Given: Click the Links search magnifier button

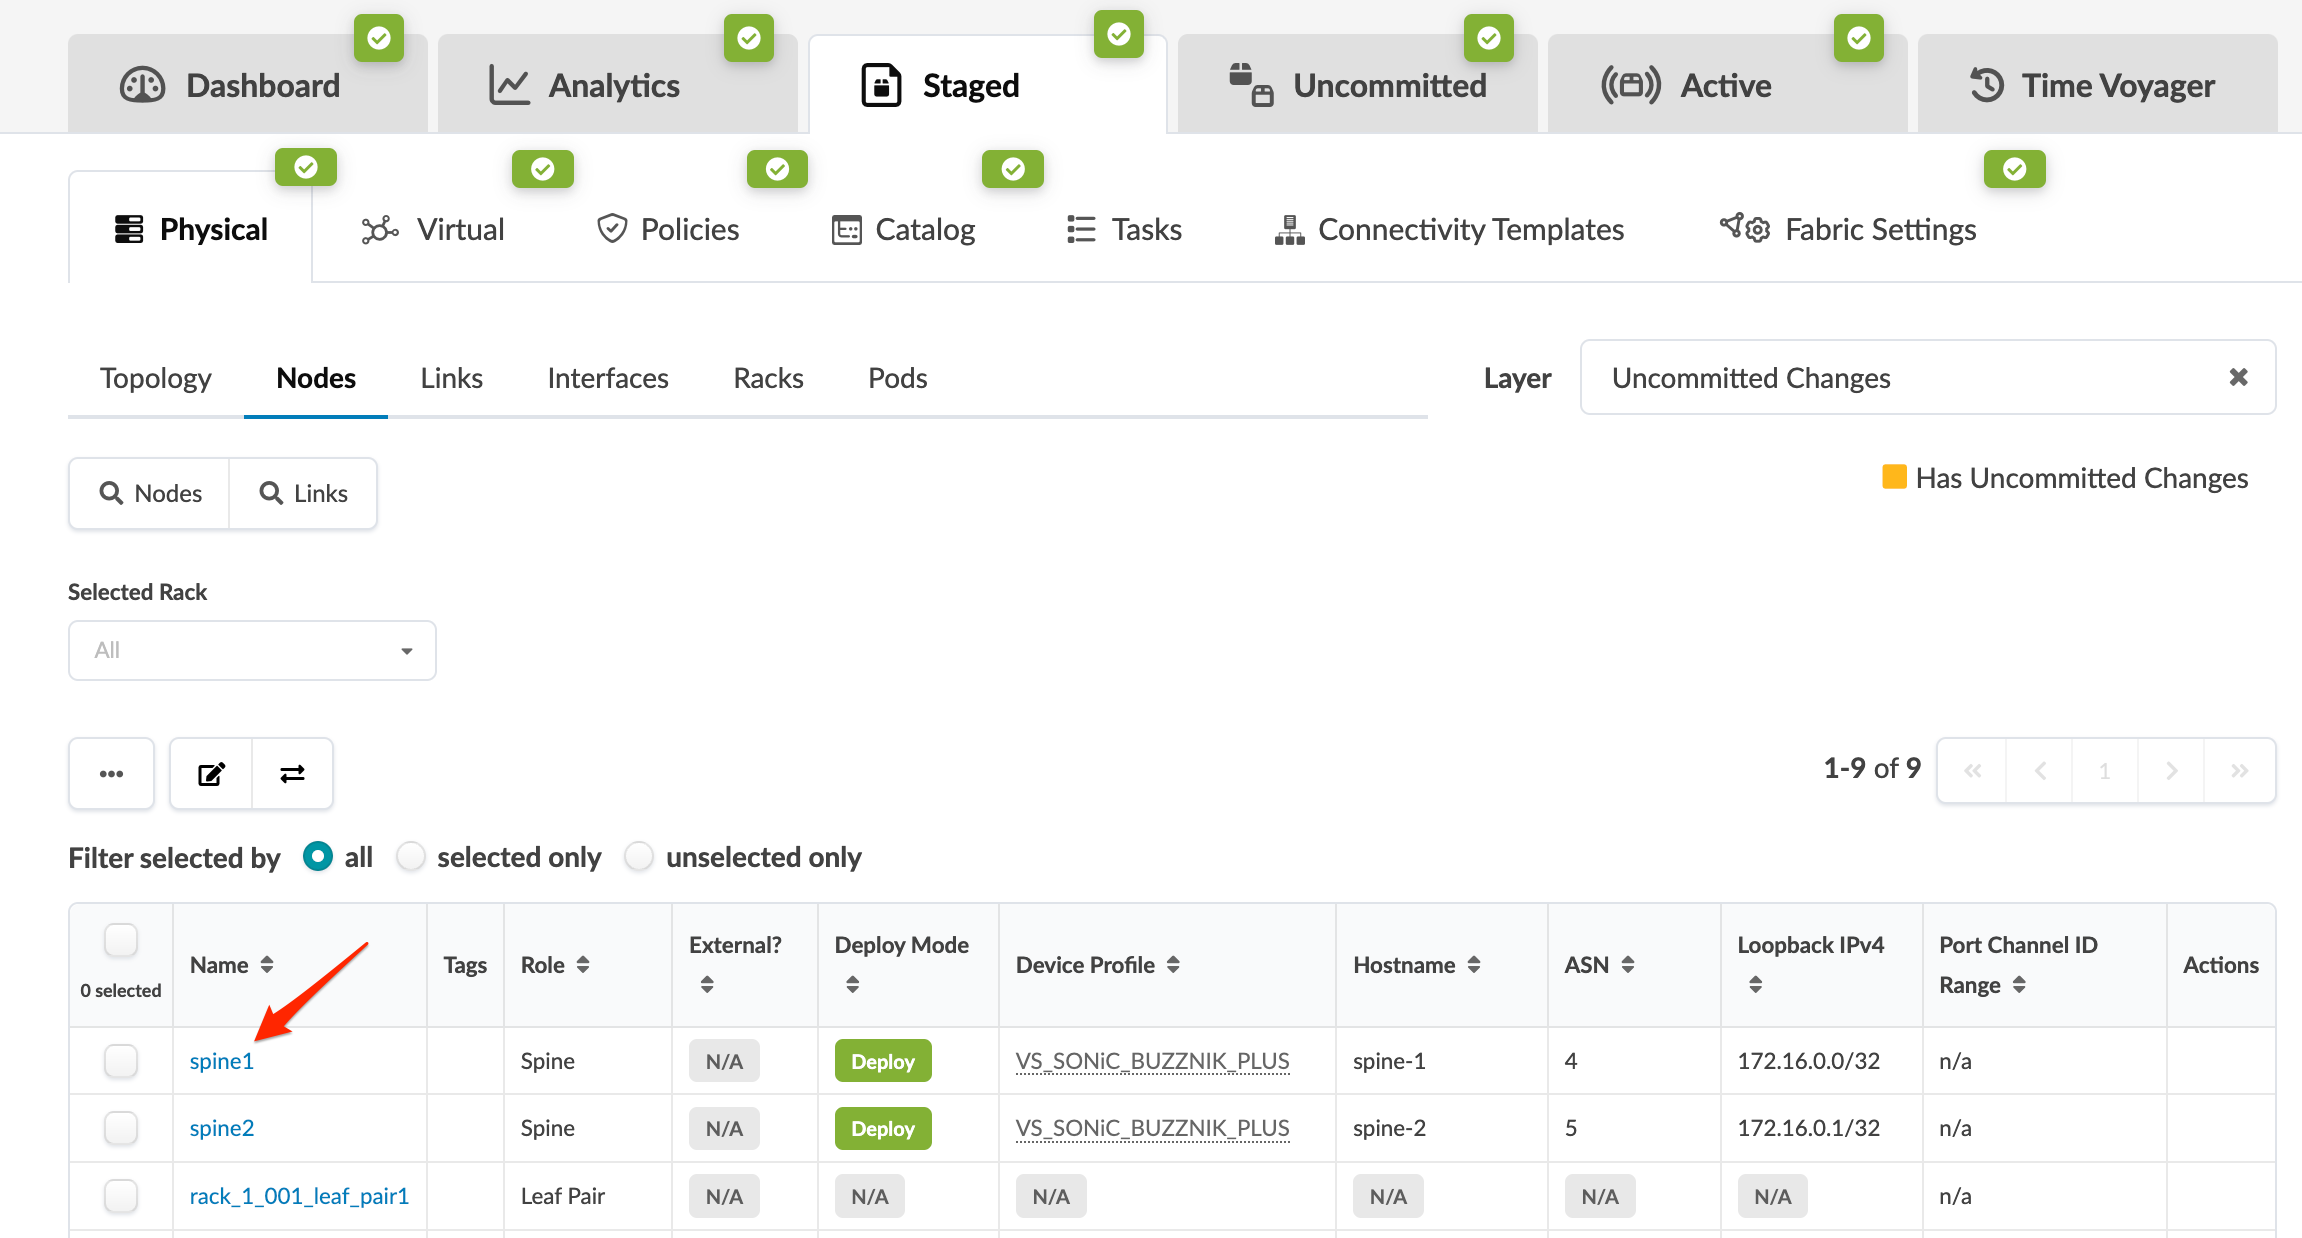Looking at the screenshot, I should pyautogui.click(x=303, y=493).
